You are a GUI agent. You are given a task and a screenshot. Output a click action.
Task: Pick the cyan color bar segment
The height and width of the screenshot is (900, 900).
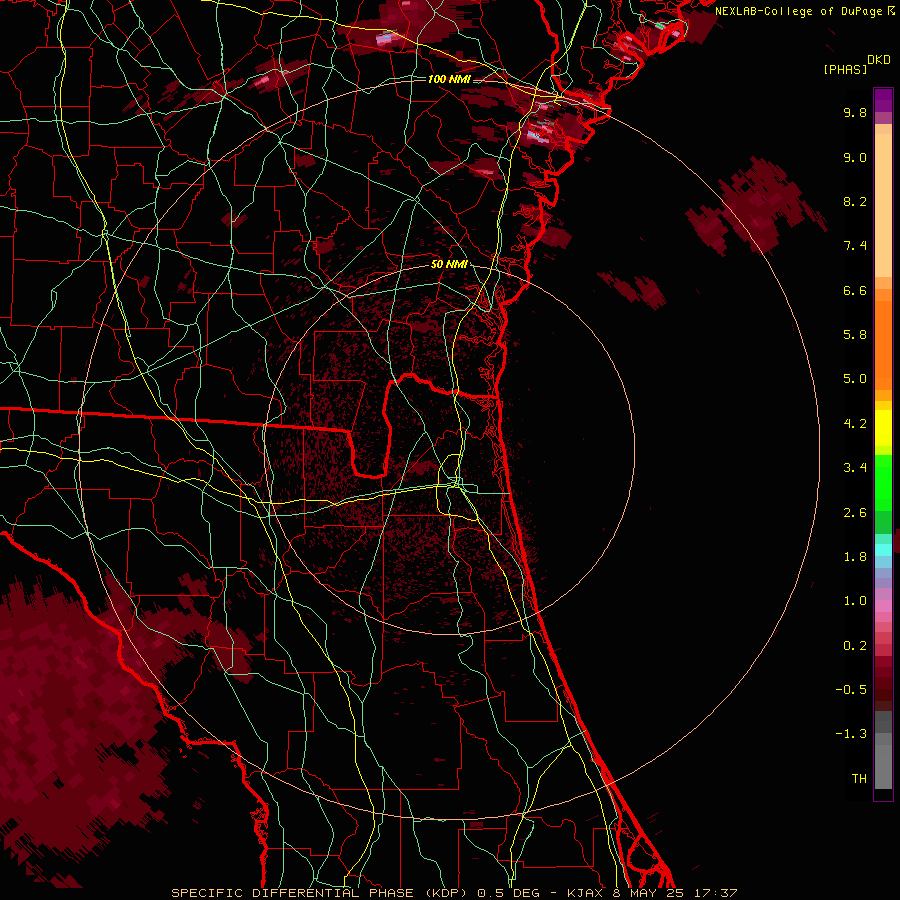coord(883,550)
